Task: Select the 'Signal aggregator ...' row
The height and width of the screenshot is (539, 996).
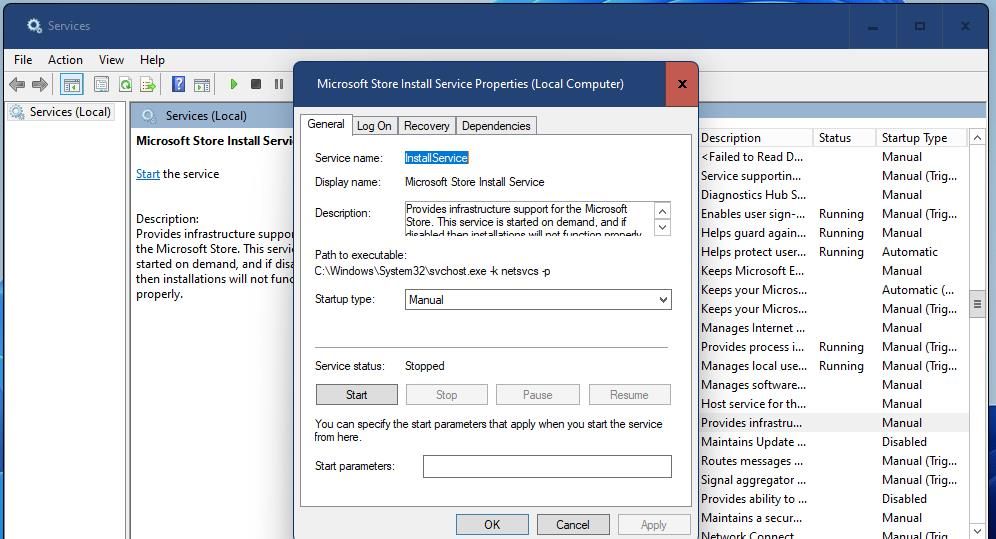Action: tap(833, 480)
